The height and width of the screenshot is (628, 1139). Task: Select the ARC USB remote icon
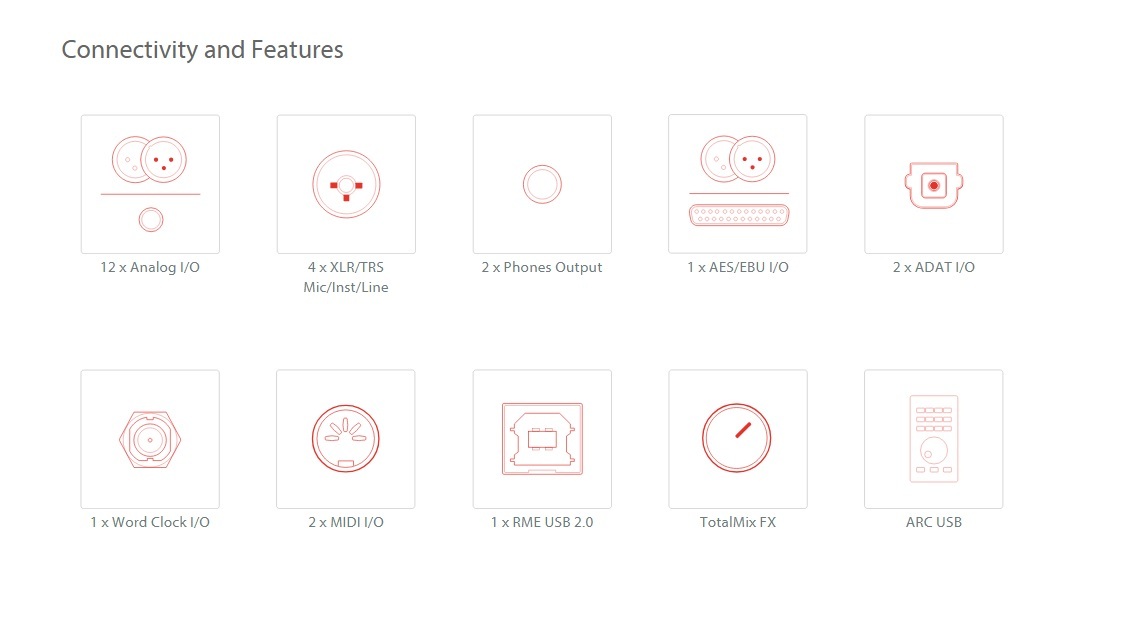[x=933, y=439]
